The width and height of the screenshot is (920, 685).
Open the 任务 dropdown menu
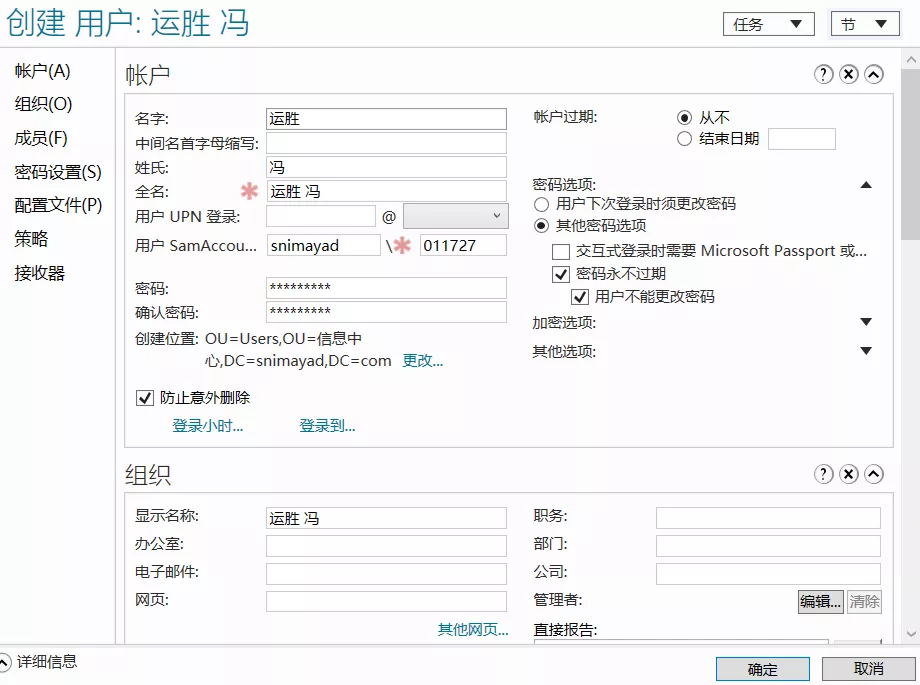(x=768, y=24)
